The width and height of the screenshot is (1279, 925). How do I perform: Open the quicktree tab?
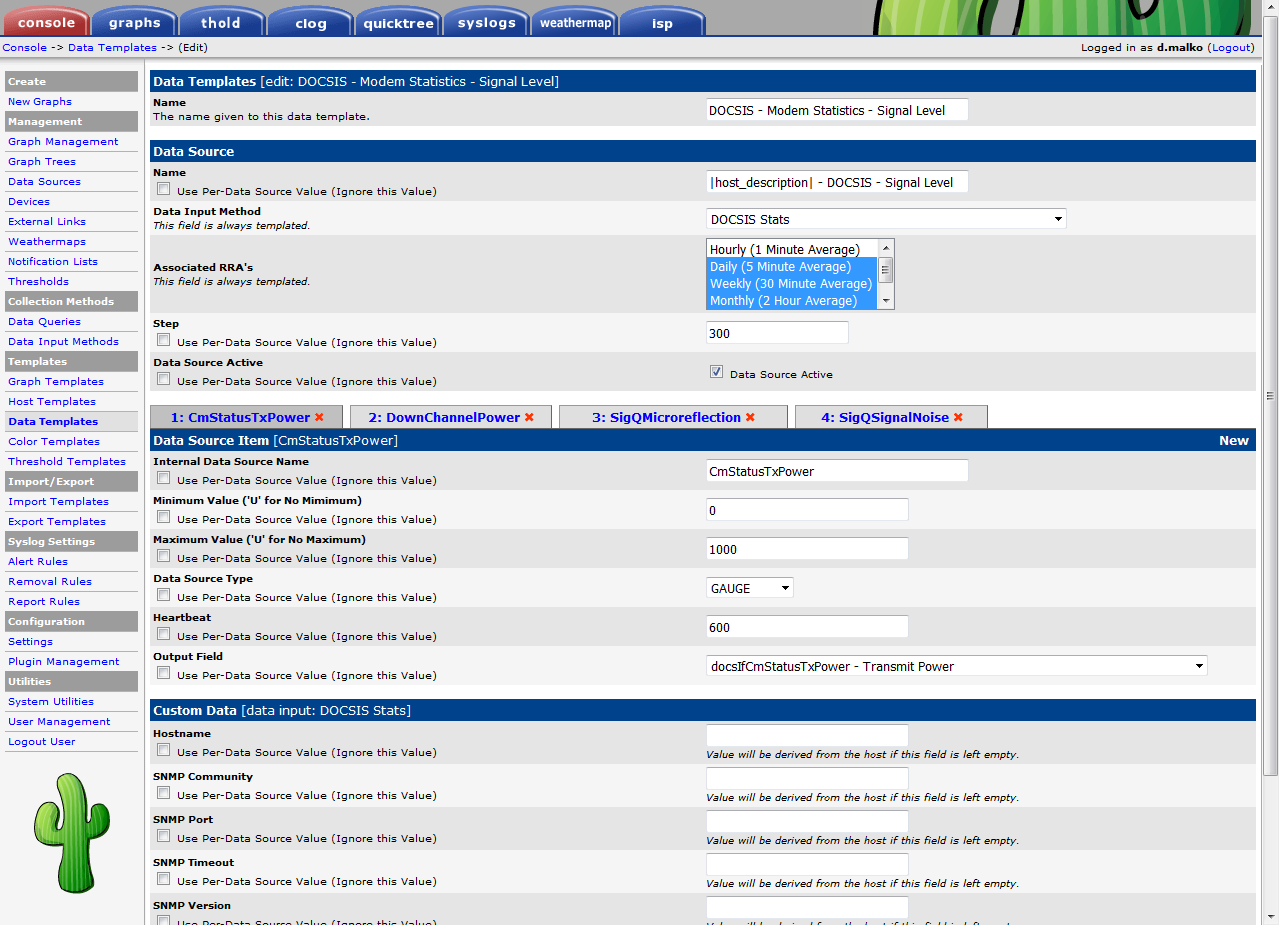click(398, 22)
